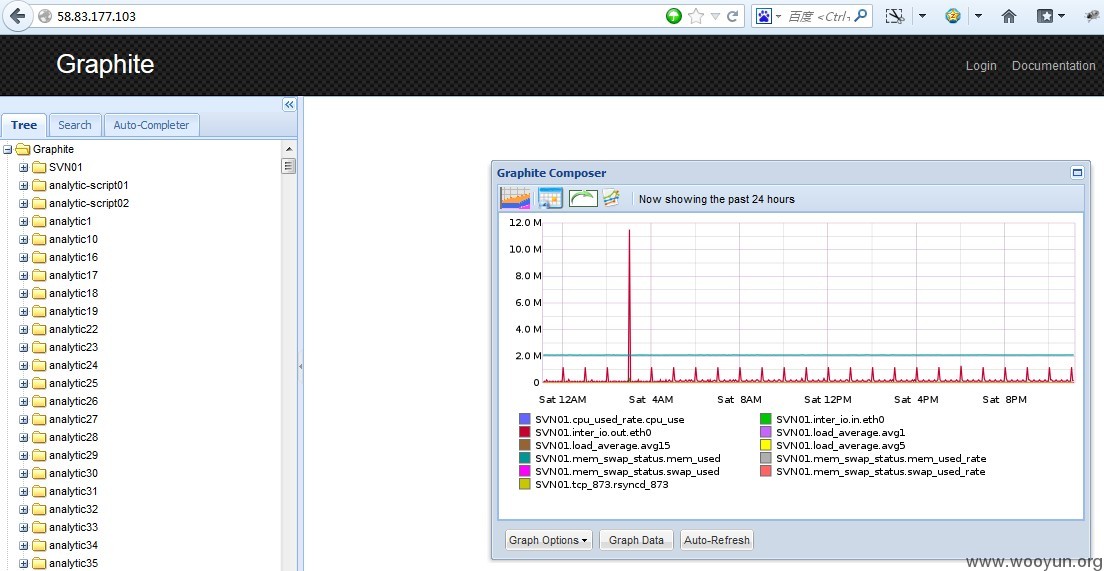Open the calendar date range picker in Composer
This screenshot has width=1104, height=571.
click(x=550, y=198)
